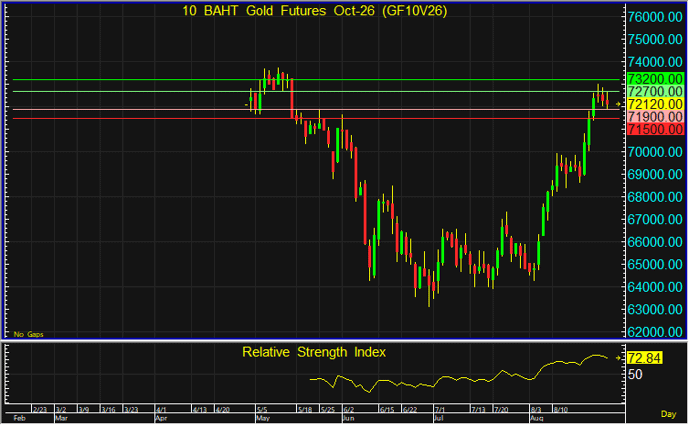Click the 3/2 date label
The width and height of the screenshot is (689, 425).
(x=61, y=410)
